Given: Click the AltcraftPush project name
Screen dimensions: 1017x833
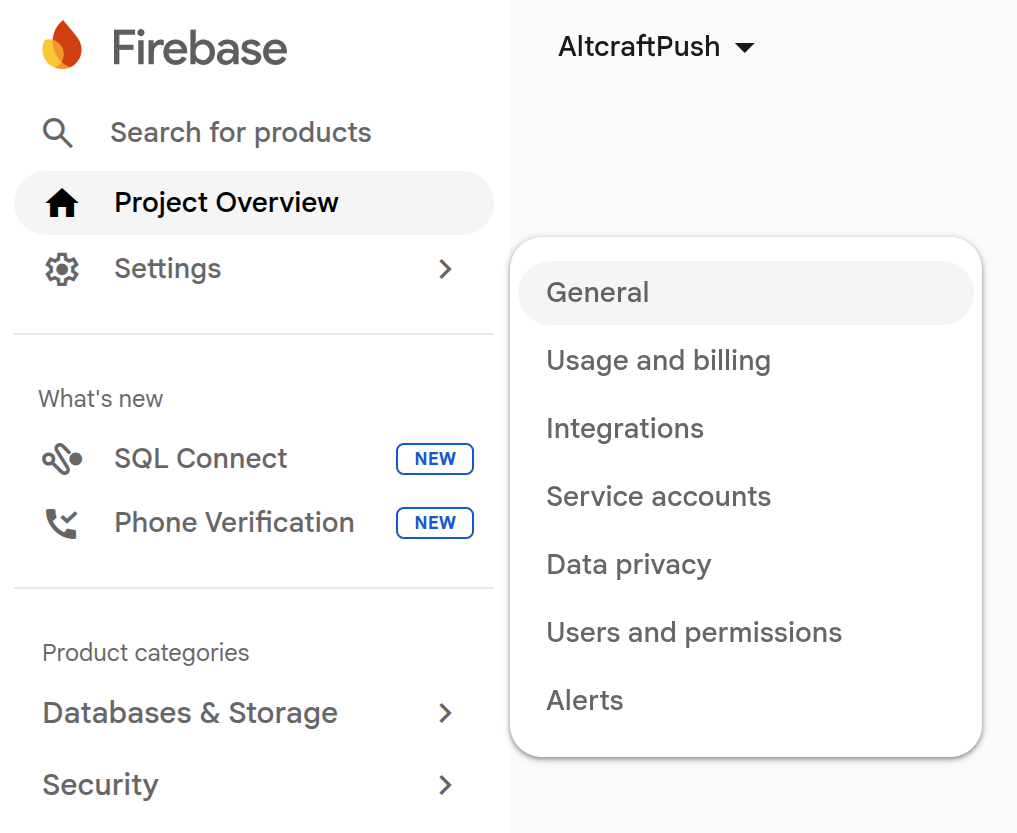Looking at the screenshot, I should click(x=639, y=47).
